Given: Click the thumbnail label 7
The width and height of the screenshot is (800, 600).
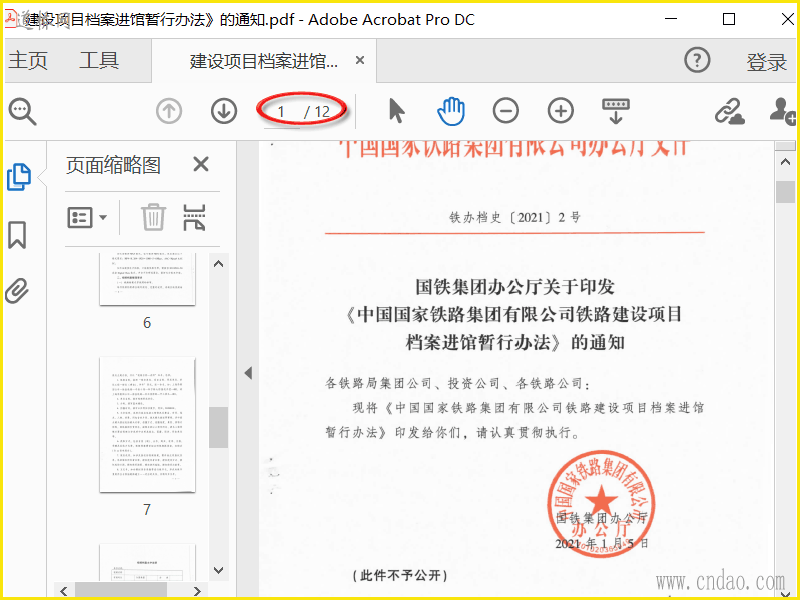Looking at the screenshot, I should 147,509.
